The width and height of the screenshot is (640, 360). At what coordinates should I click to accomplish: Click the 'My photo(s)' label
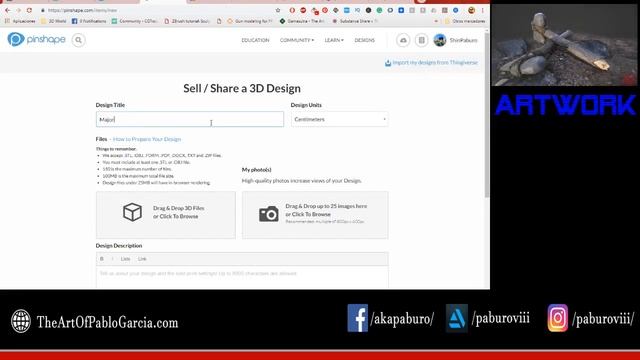tap(256, 169)
